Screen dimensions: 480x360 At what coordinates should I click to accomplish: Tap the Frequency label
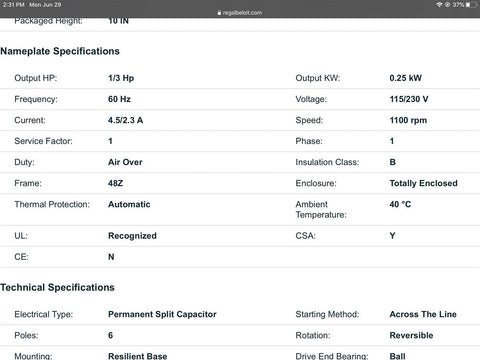(36, 99)
